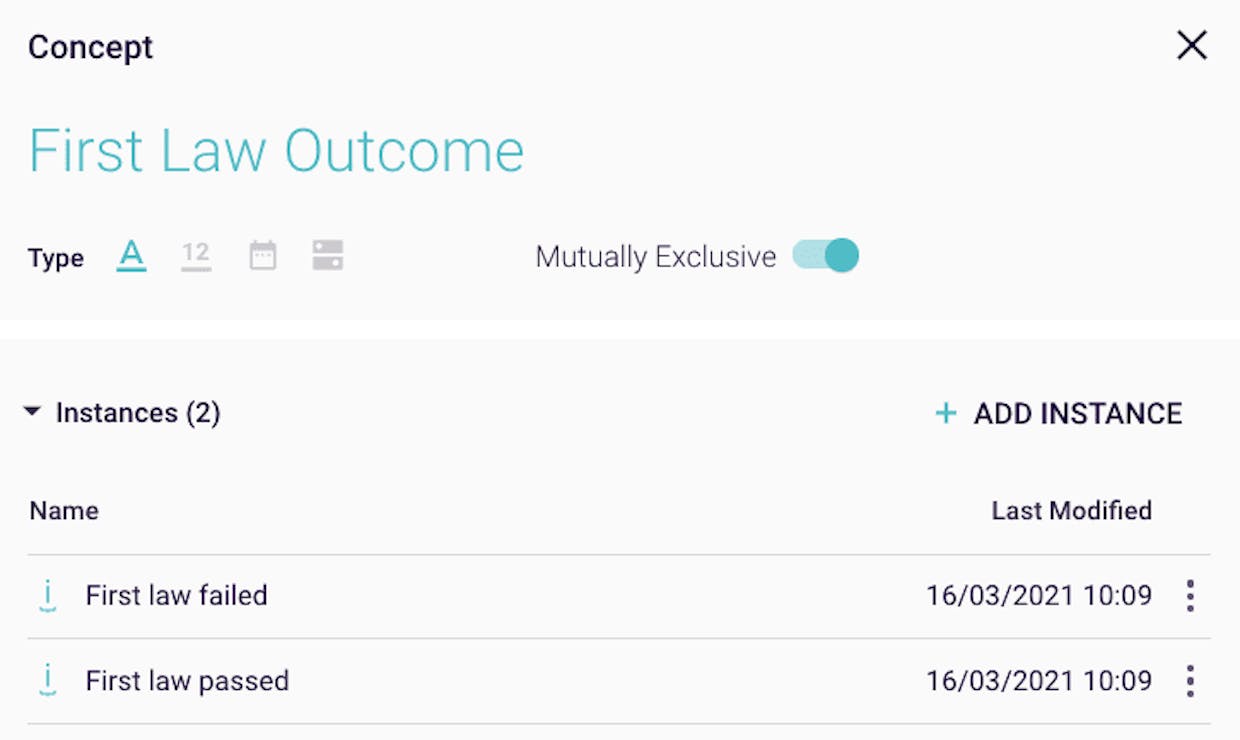
Task: Sort by the Name column header
Action: click(64, 511)
